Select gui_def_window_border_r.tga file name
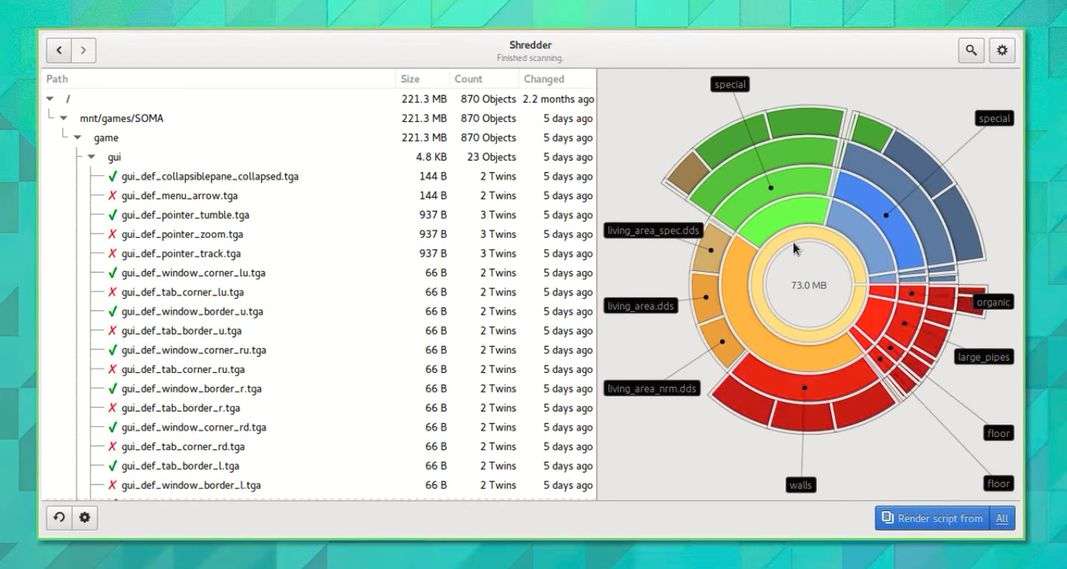 (x=191, y=389)
